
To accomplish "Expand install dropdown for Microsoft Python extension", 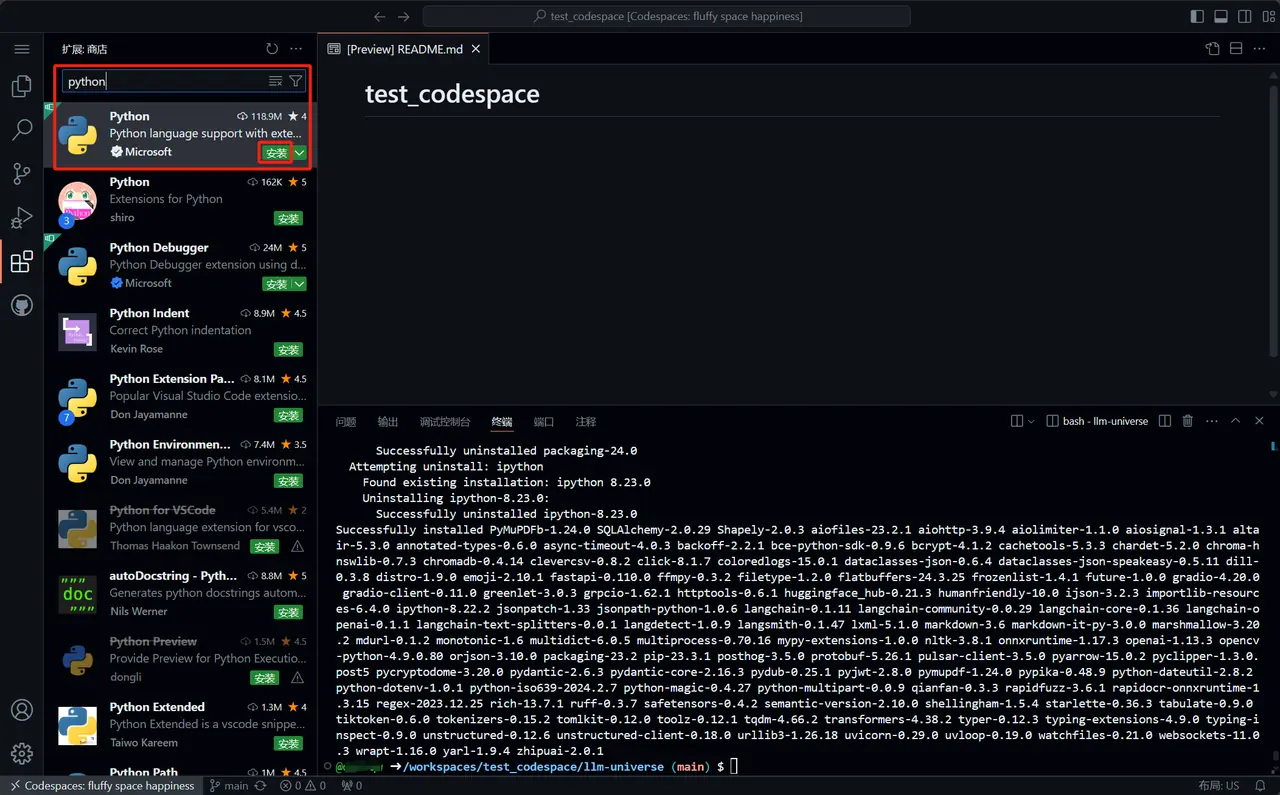I will pyautogui.click(x=300, y=153).
